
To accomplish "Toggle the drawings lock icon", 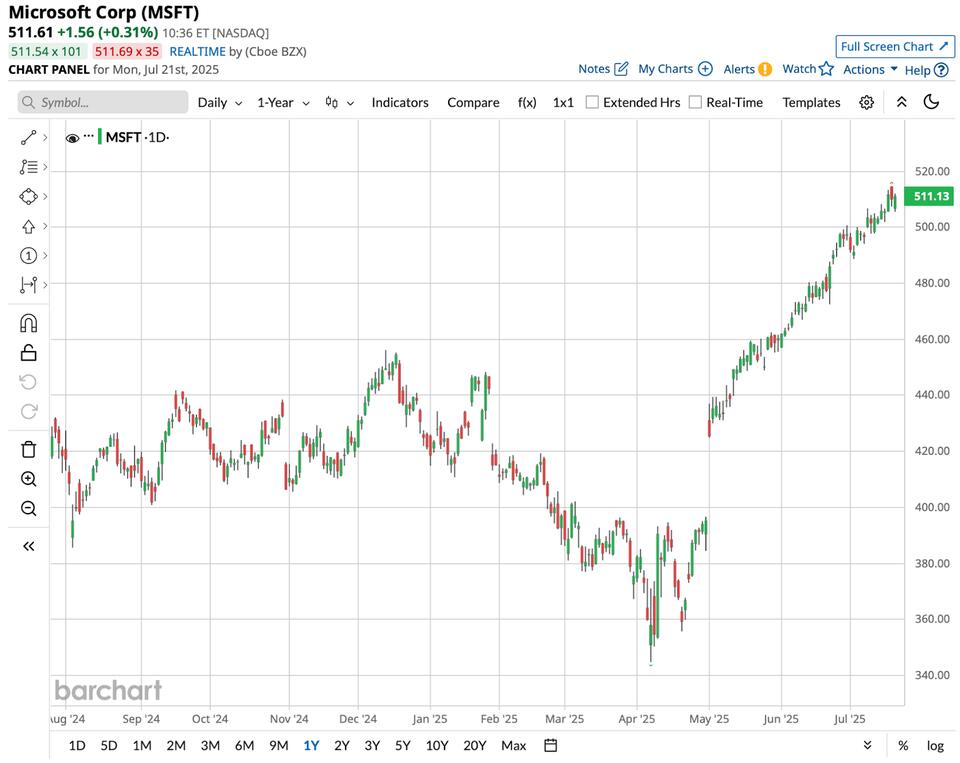I will (x=28, y=353).
